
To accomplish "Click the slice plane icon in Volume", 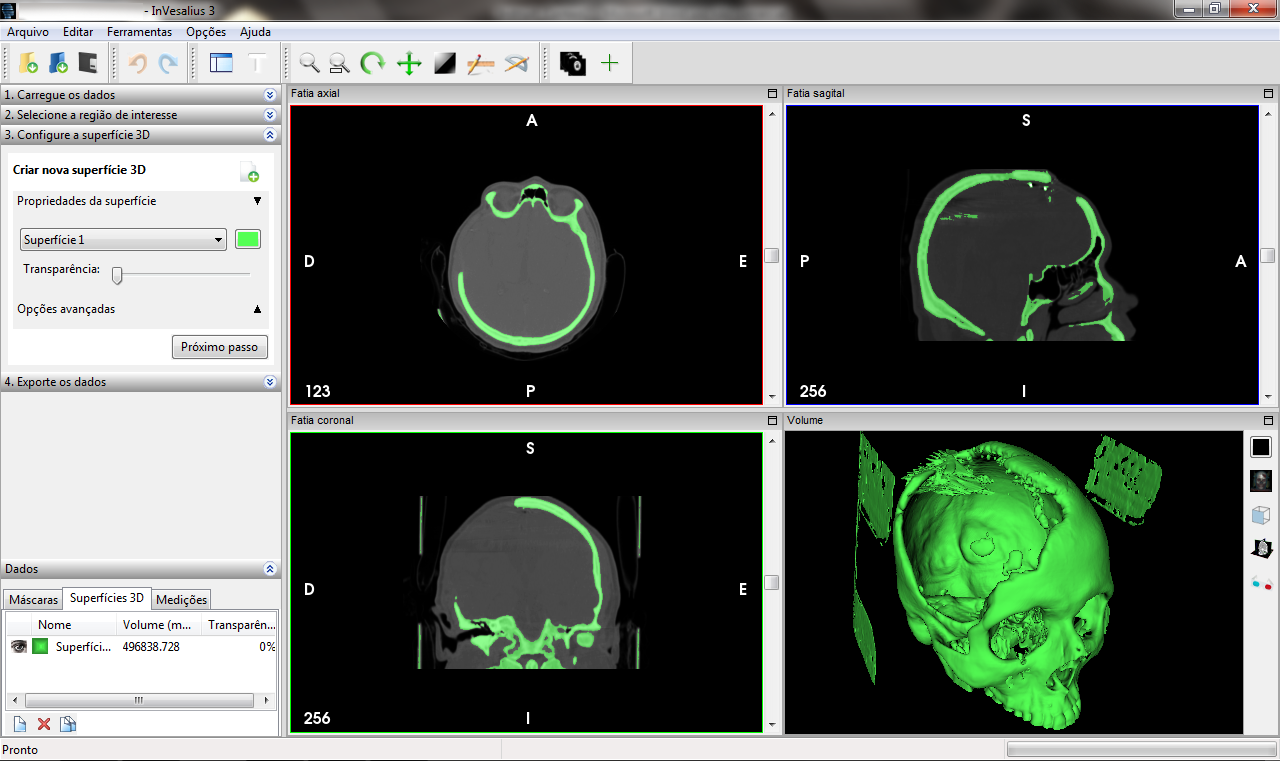I will 1261,548.
